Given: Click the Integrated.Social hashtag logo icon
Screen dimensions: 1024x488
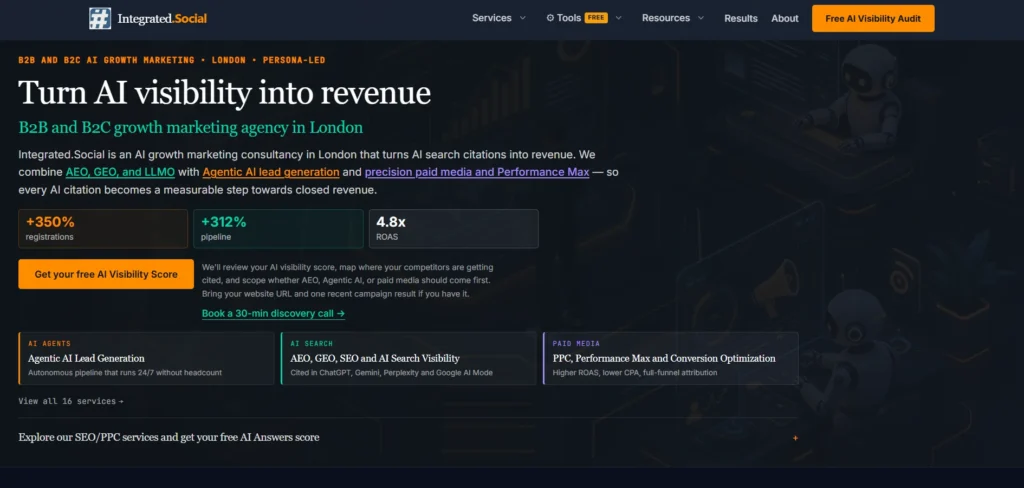Looking at the screenshot, I should pos(100,18).
